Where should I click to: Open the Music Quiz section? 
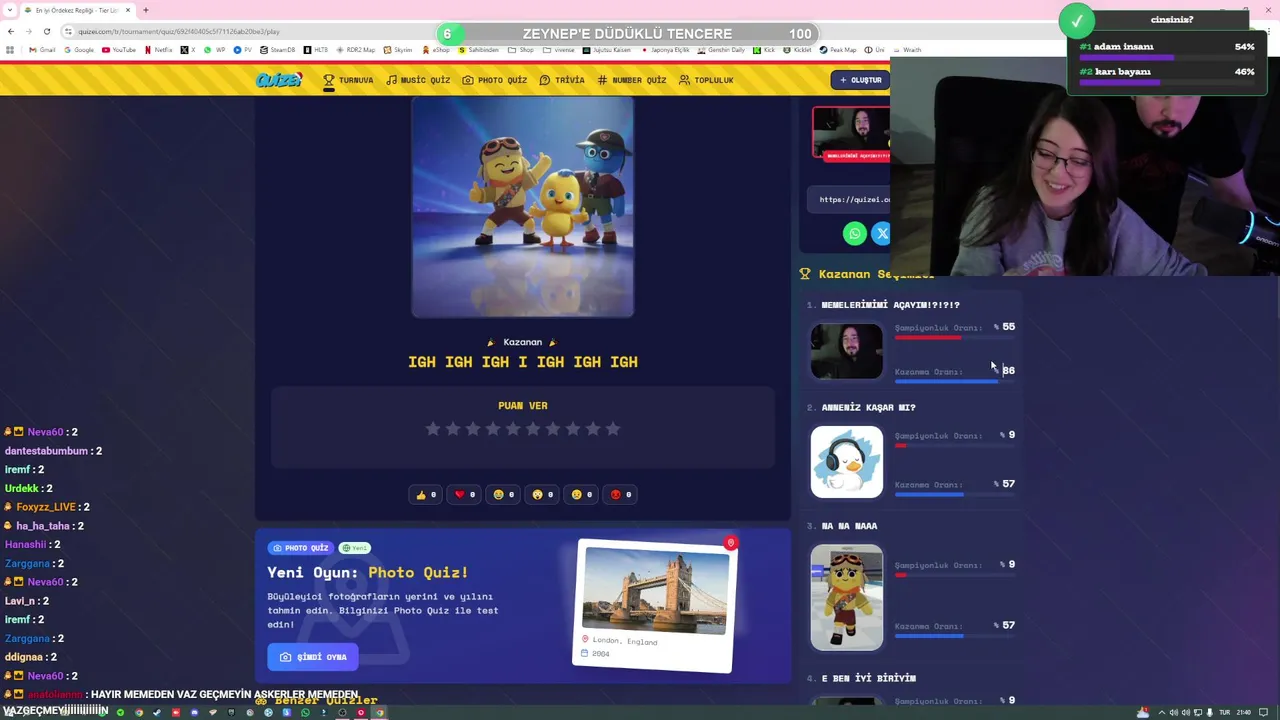tap(418, 80)
